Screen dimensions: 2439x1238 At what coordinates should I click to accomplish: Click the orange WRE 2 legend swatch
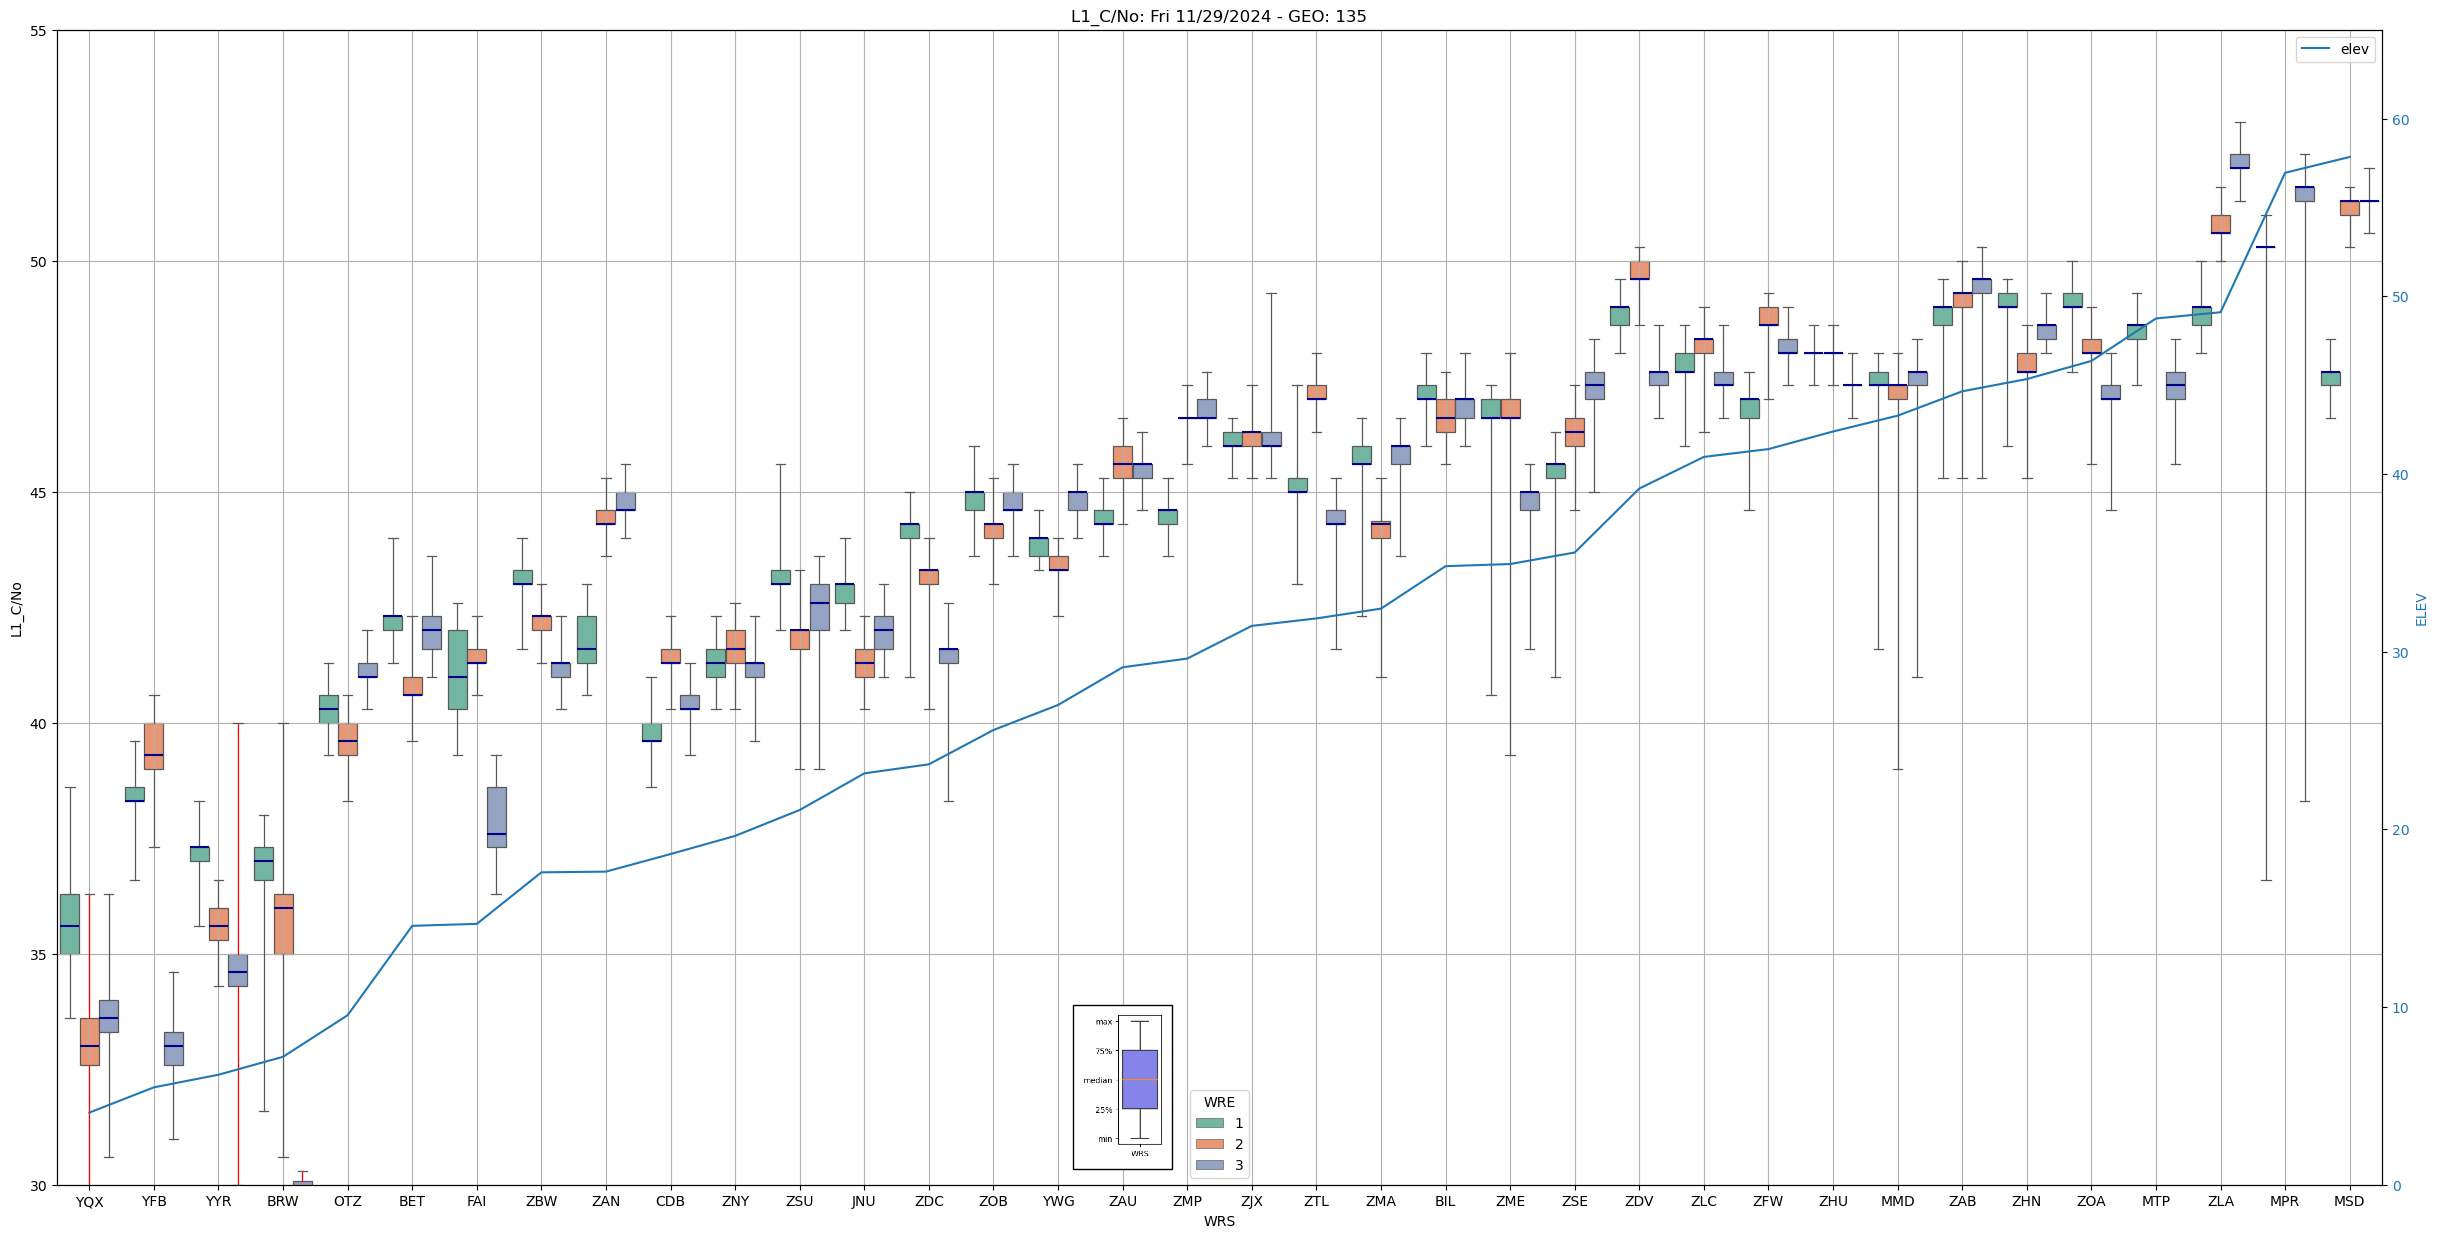point(1209,1144)
